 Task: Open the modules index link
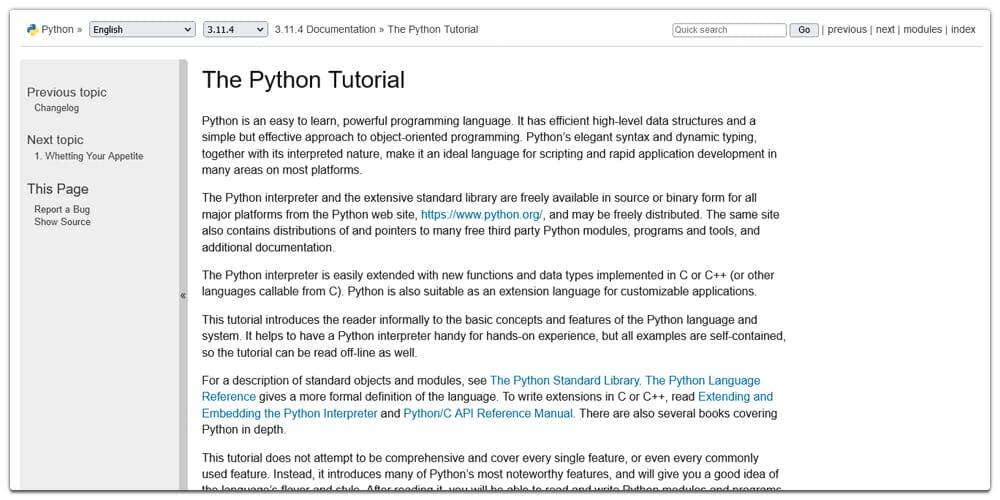(923, 29)
